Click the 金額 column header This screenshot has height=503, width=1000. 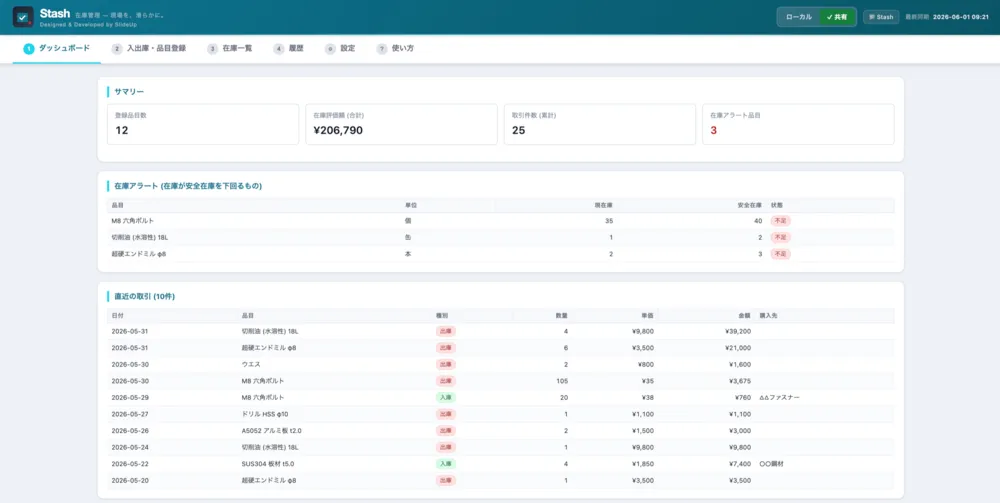tap(744, 316)
